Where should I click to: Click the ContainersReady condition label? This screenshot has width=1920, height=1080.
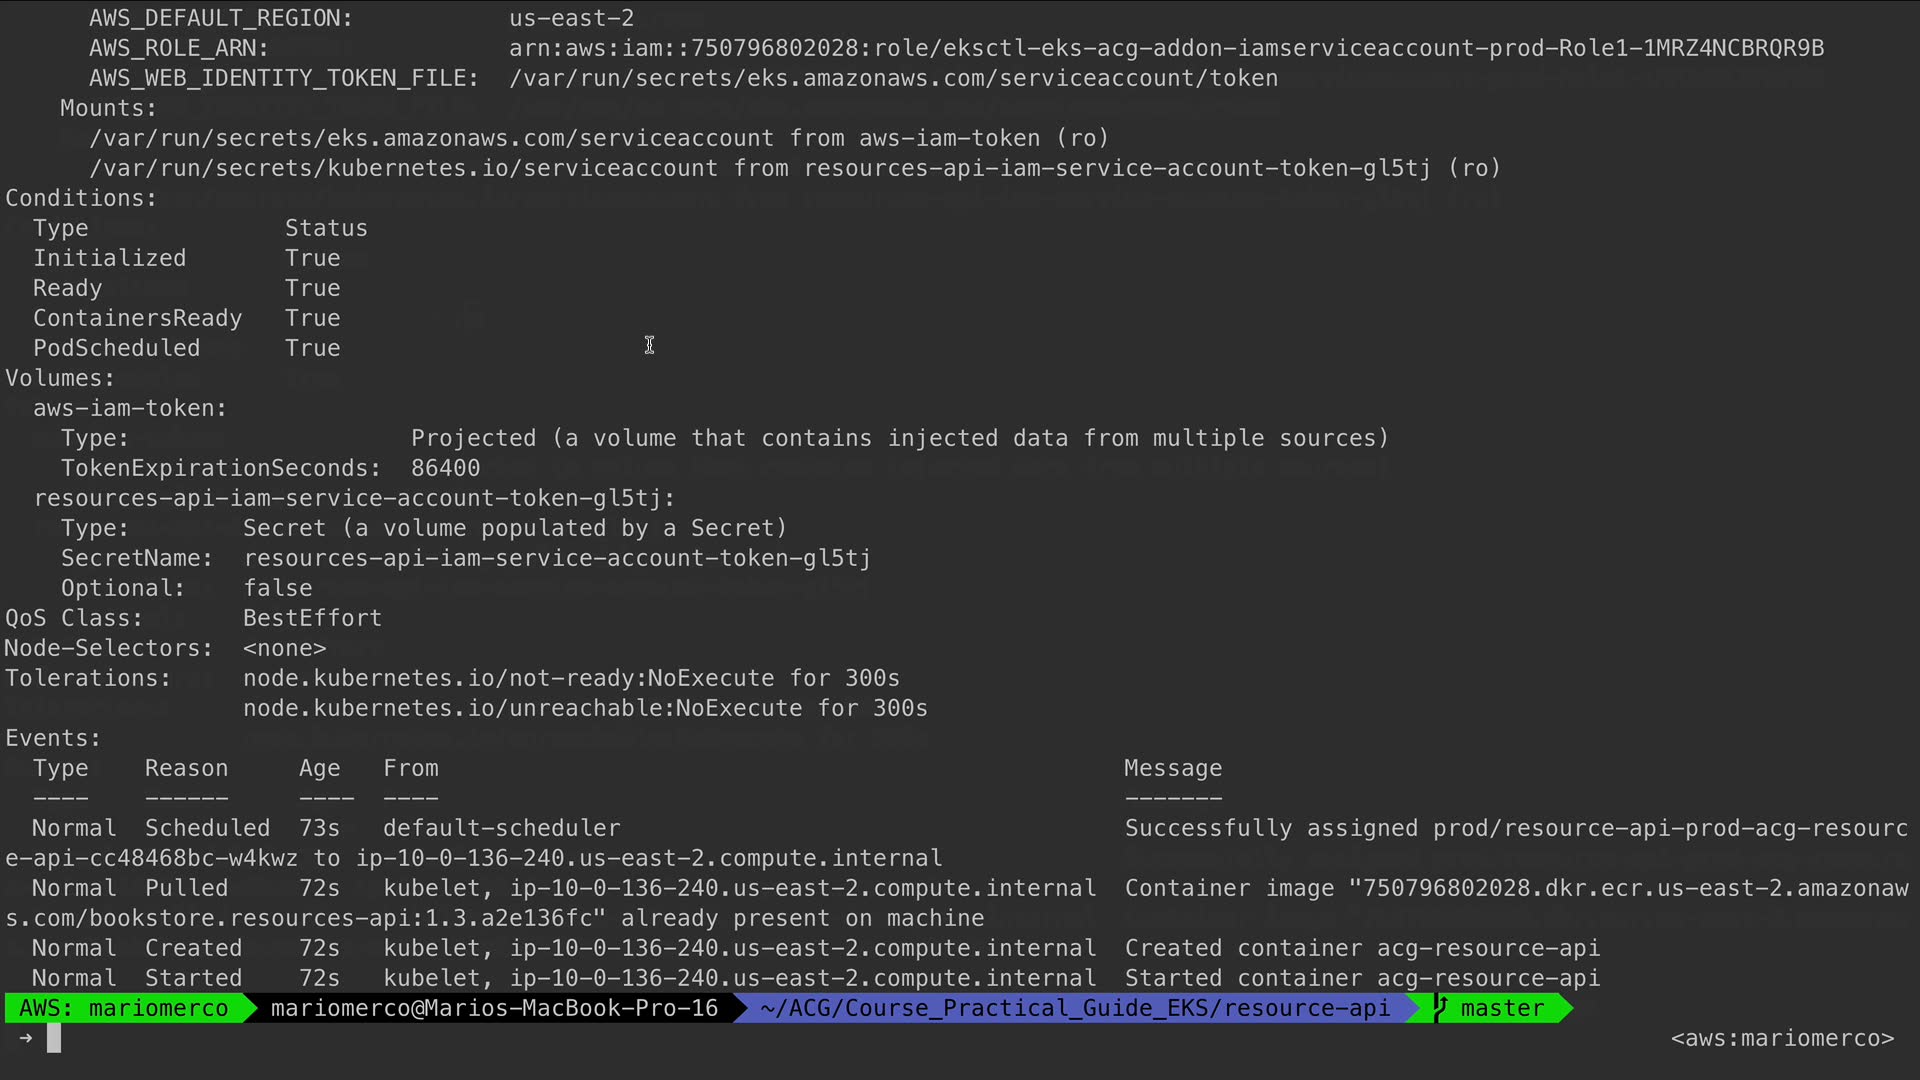pyautogui.click(x=137, y=318)
